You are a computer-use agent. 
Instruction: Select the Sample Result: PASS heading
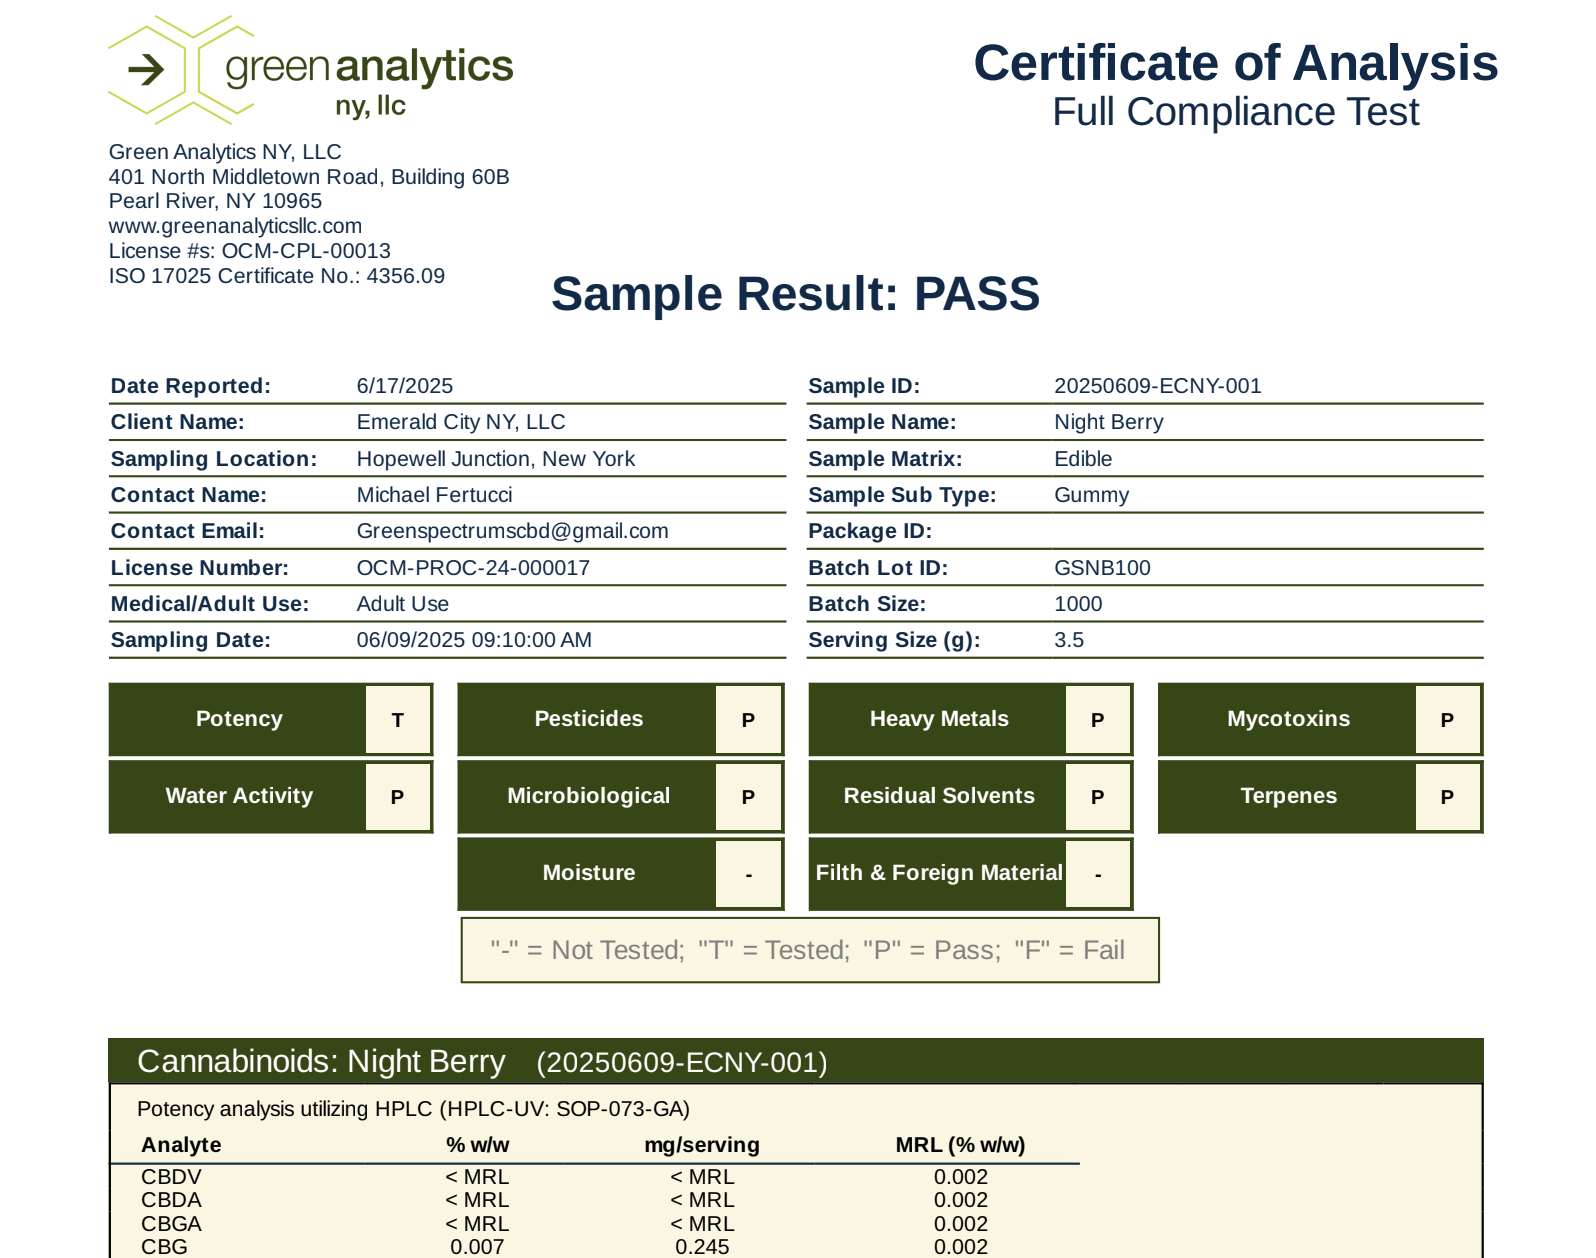coord(795,294)
